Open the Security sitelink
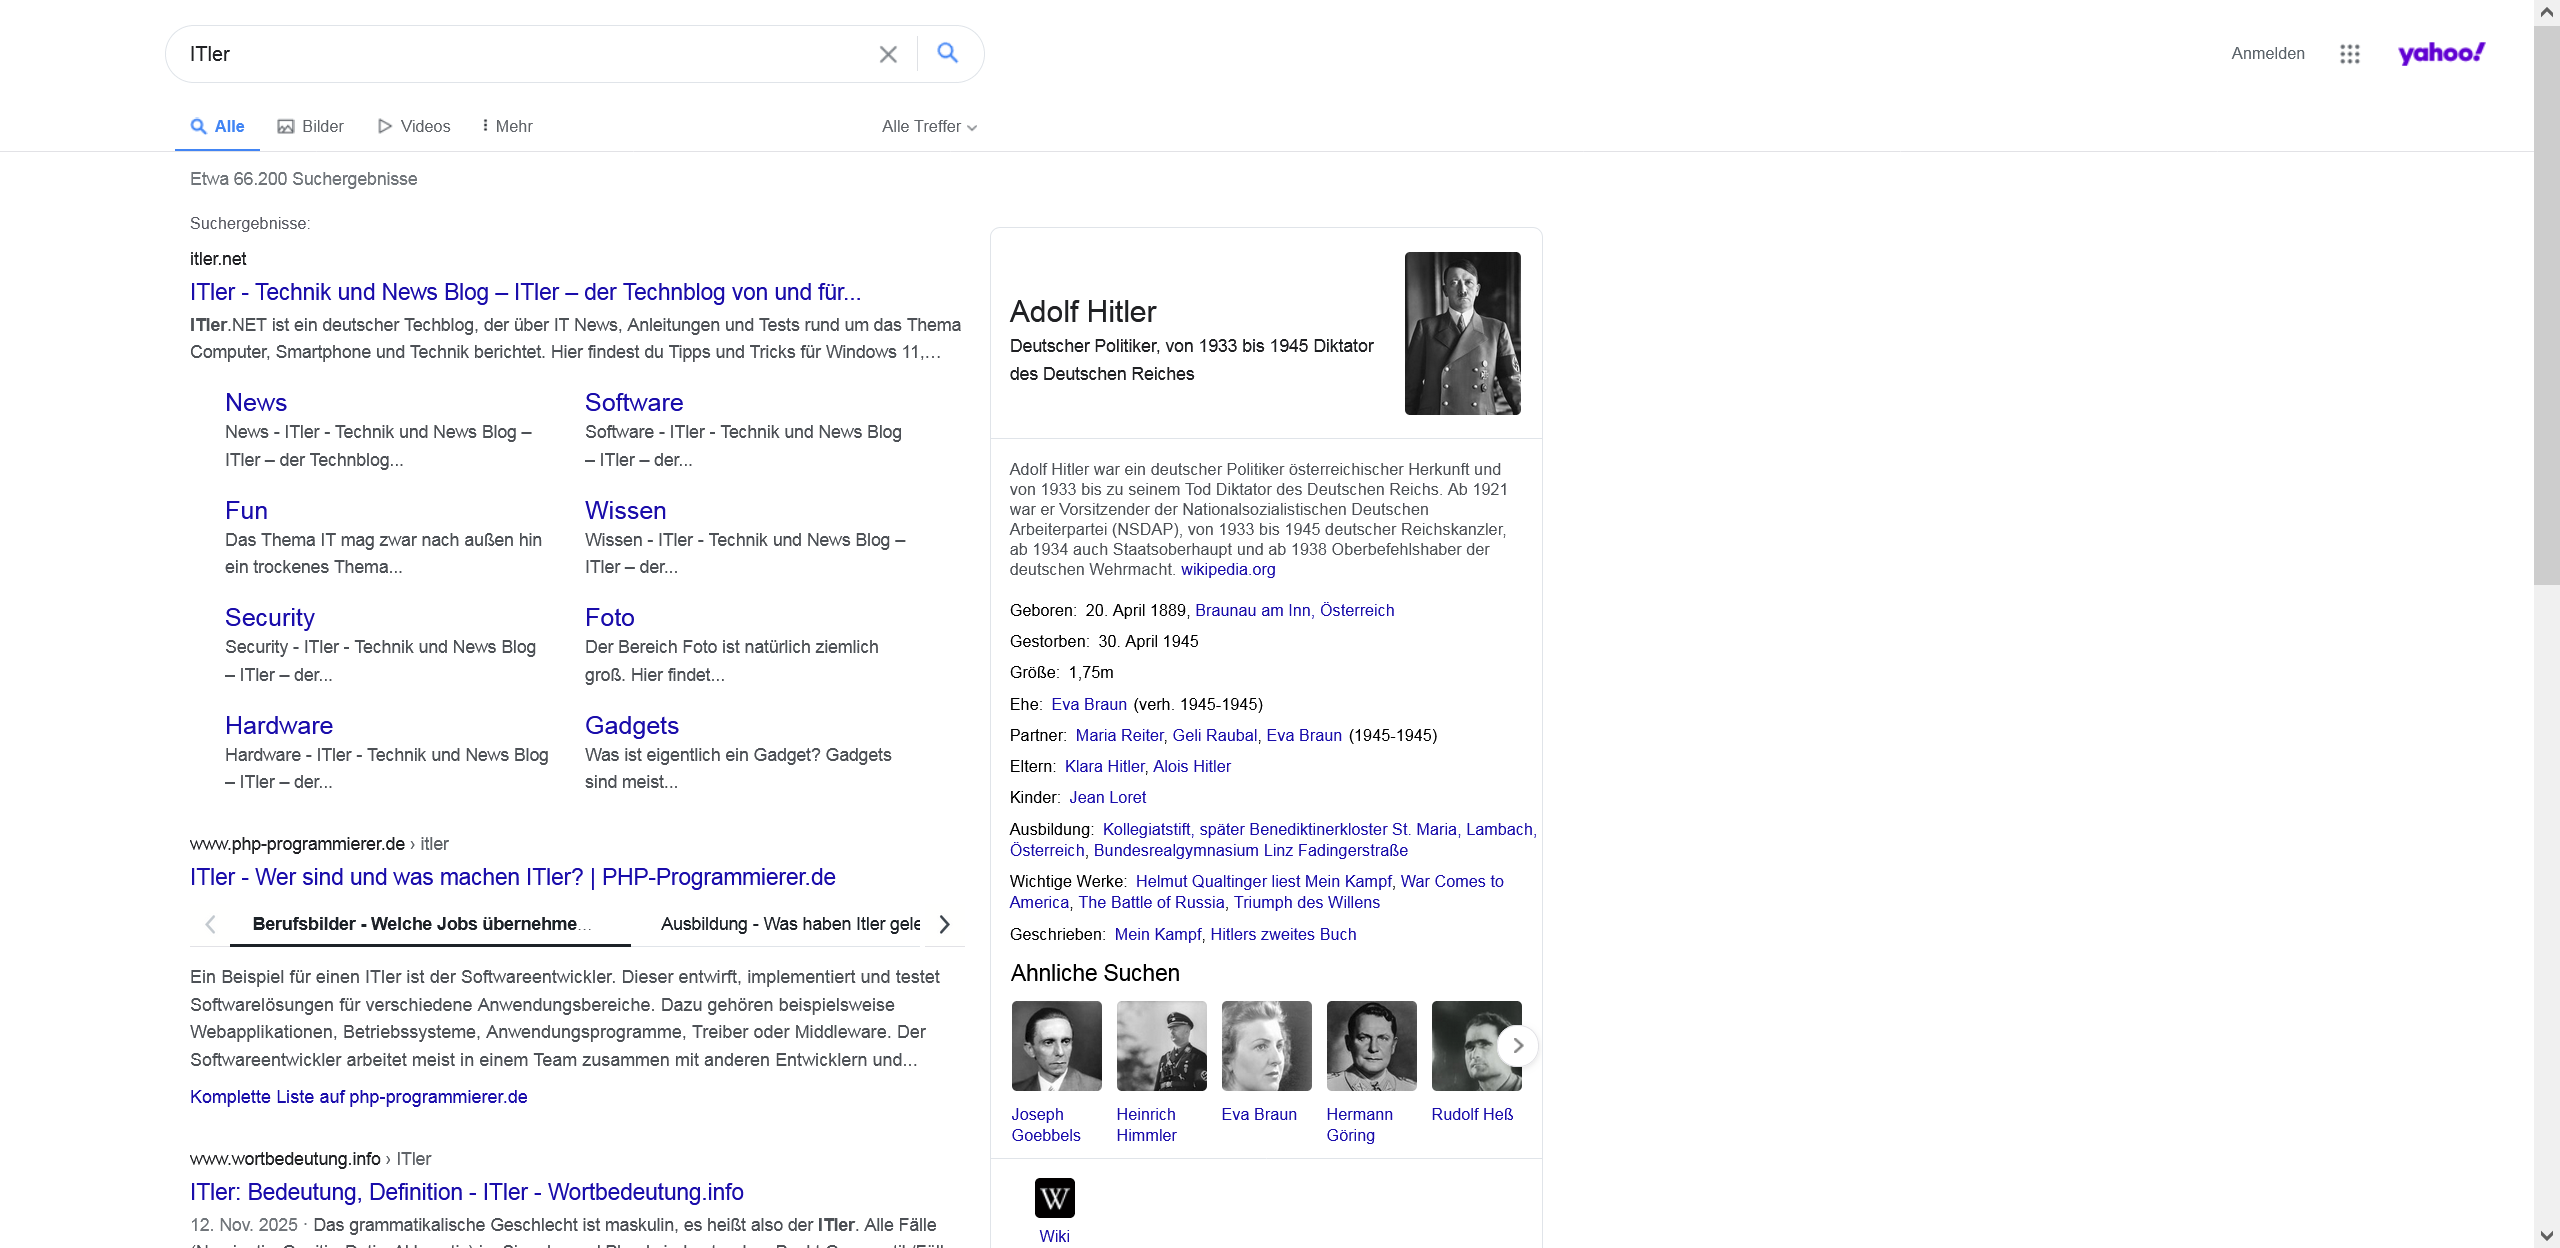The width and height of the screenshot is (2560, 1248). [x=270, y=617]
